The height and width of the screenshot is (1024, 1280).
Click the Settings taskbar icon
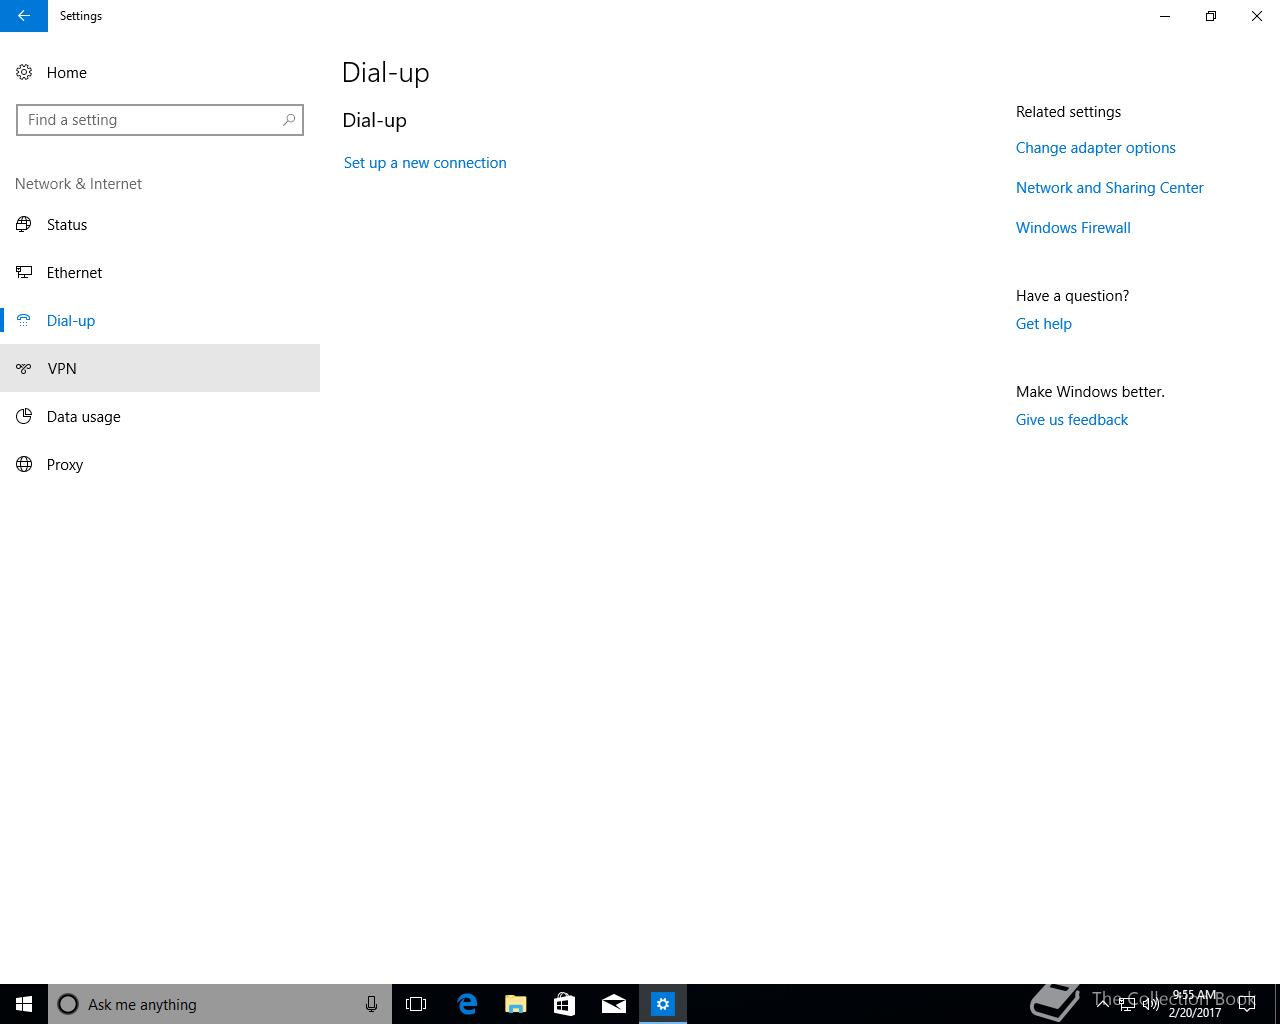663,1004
